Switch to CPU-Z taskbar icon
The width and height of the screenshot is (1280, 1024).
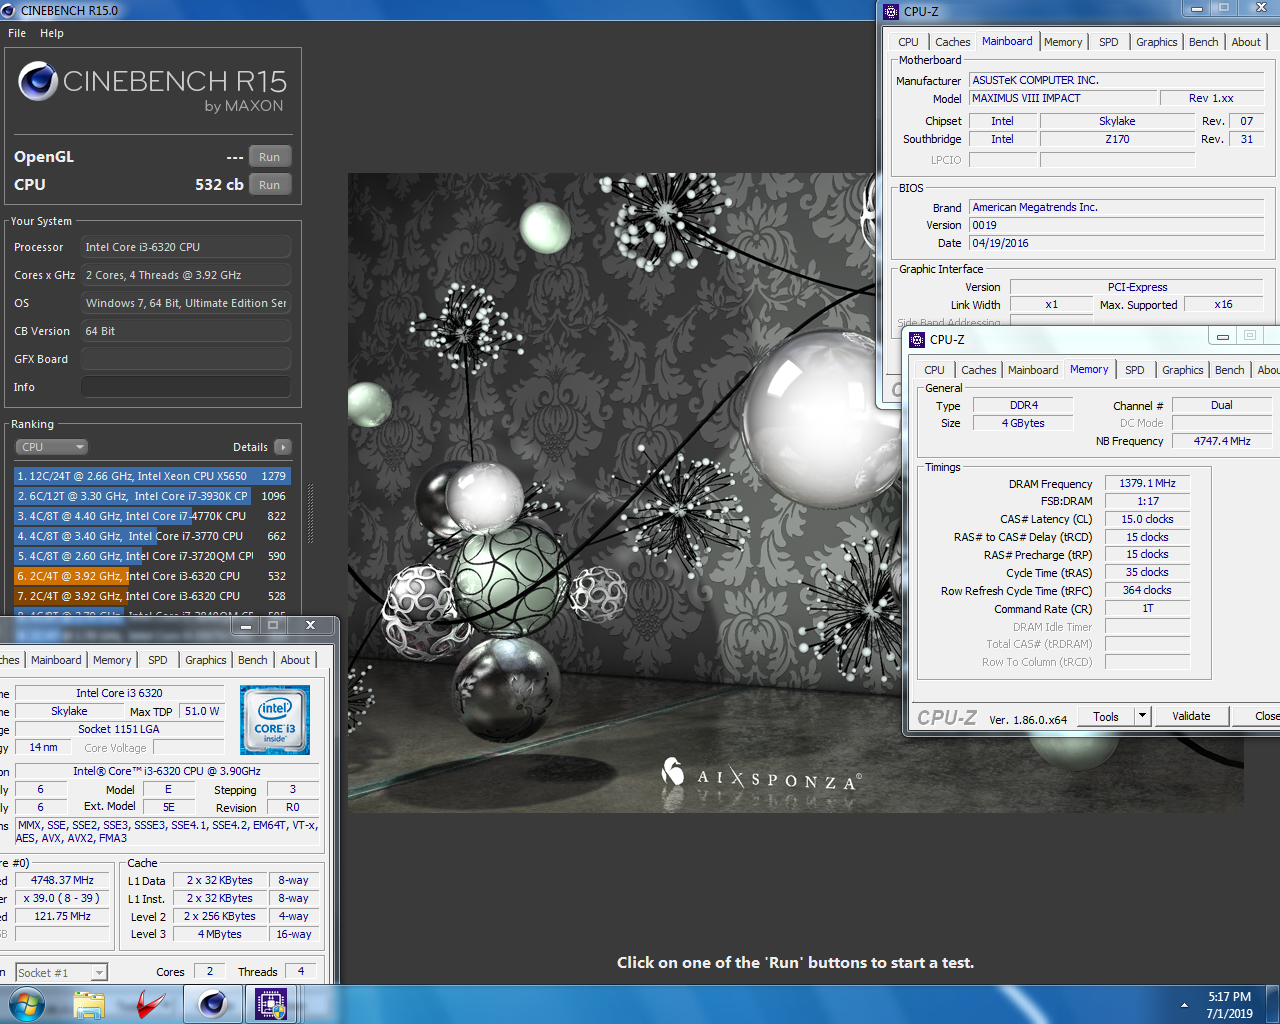pos(271,1004)
